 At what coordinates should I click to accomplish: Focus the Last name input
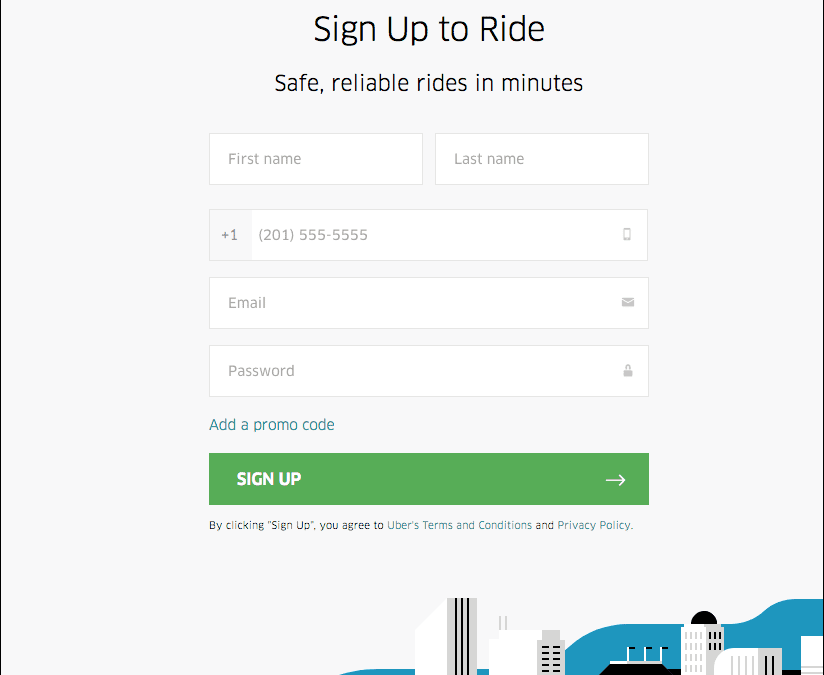coord(541,159)
